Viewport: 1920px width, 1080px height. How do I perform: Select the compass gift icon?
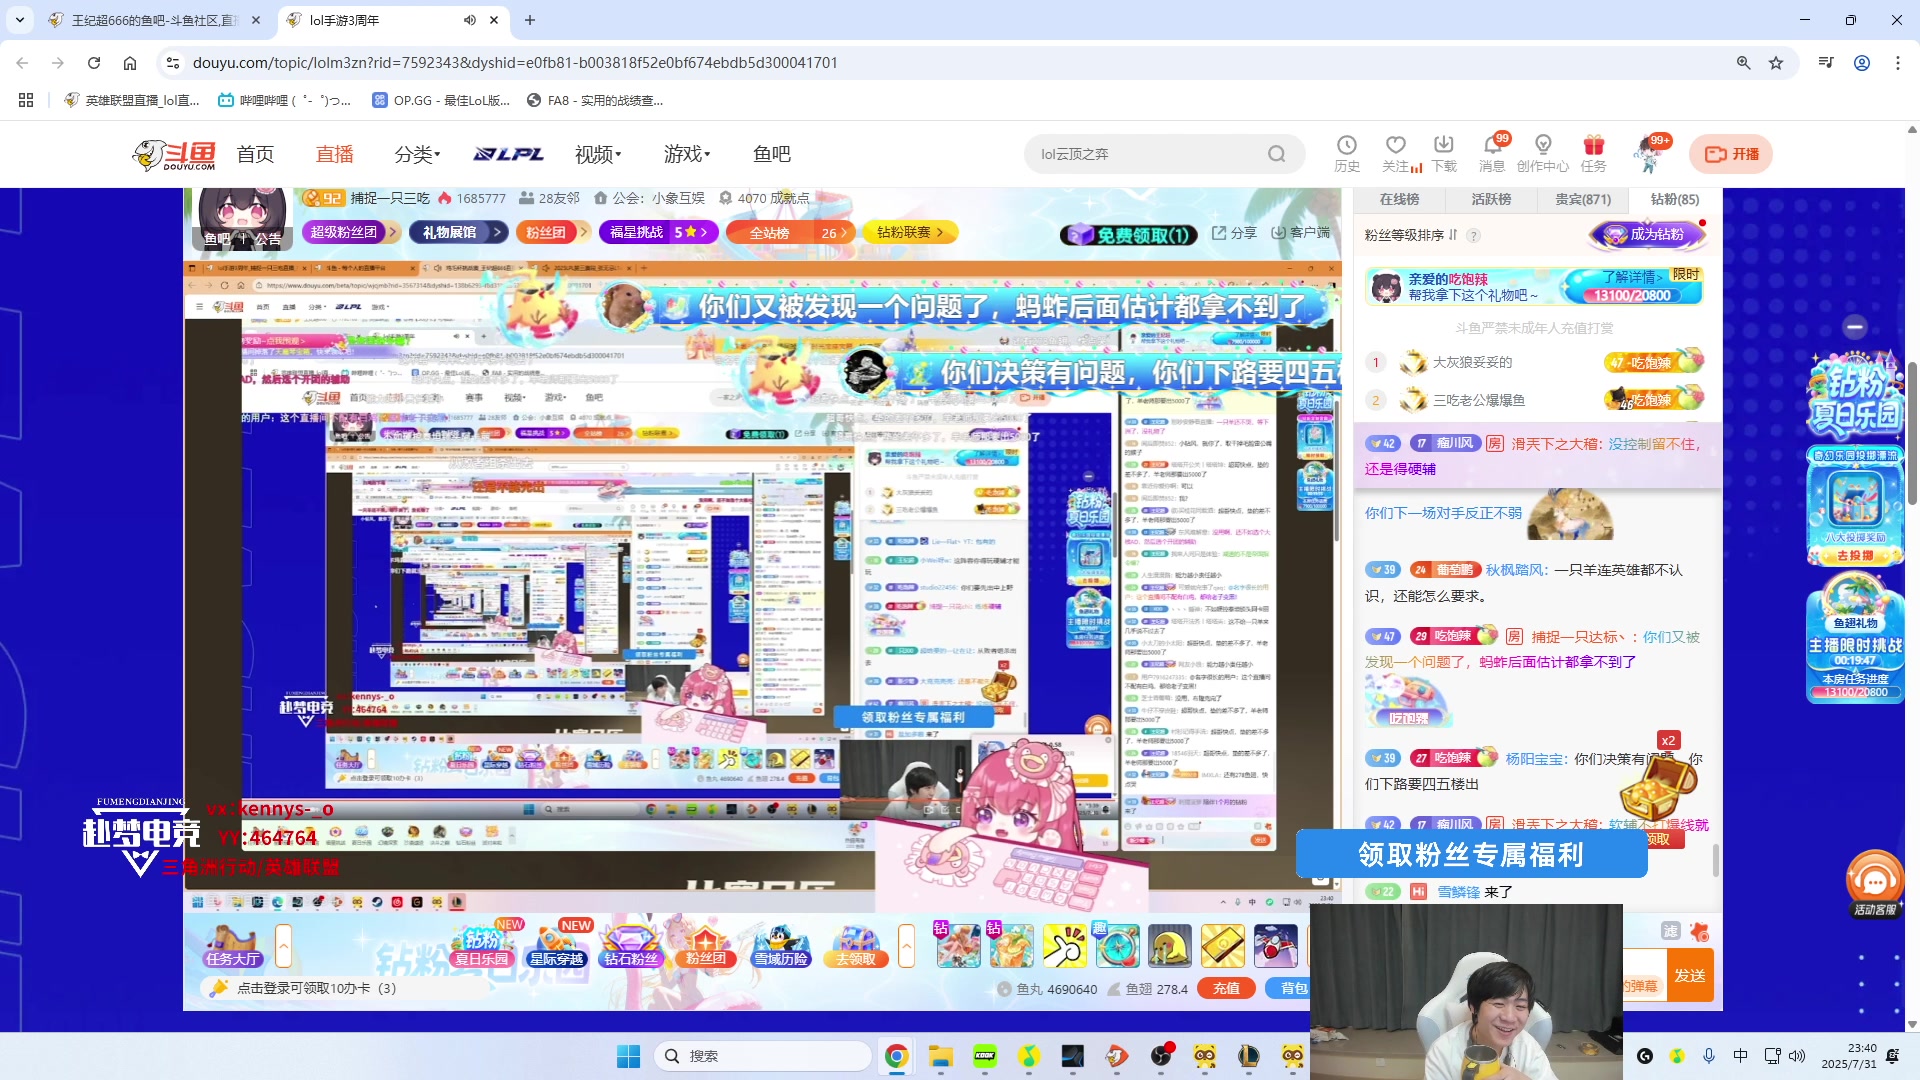[x=1117, y=946]
